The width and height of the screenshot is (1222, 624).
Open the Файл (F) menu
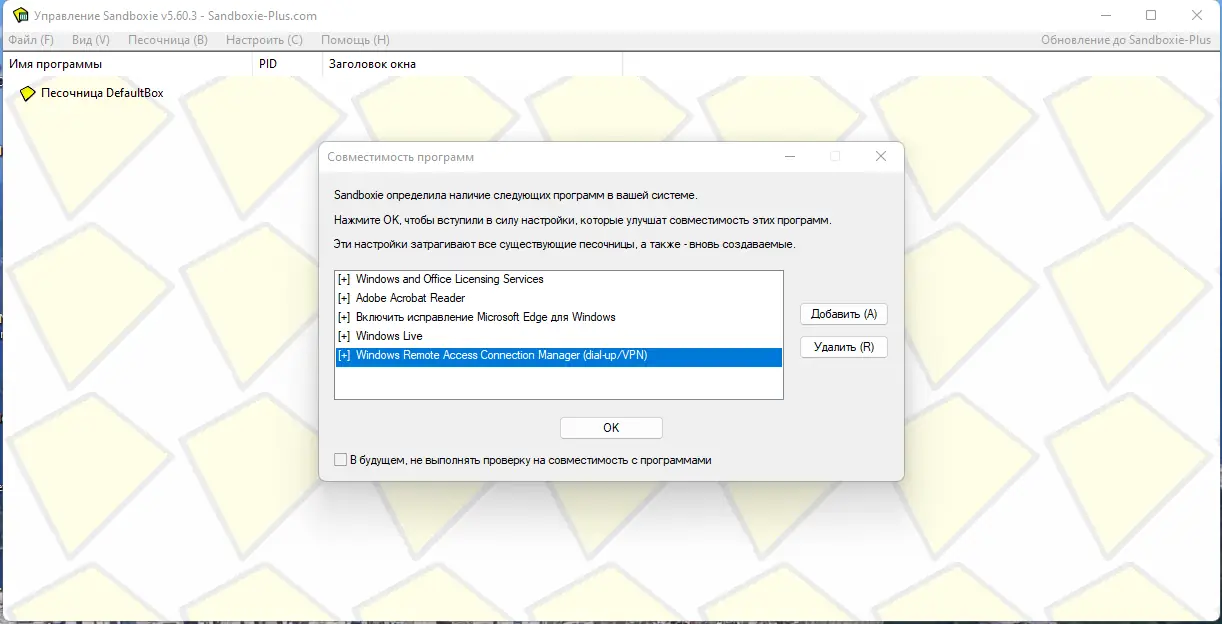click(31, 40)
